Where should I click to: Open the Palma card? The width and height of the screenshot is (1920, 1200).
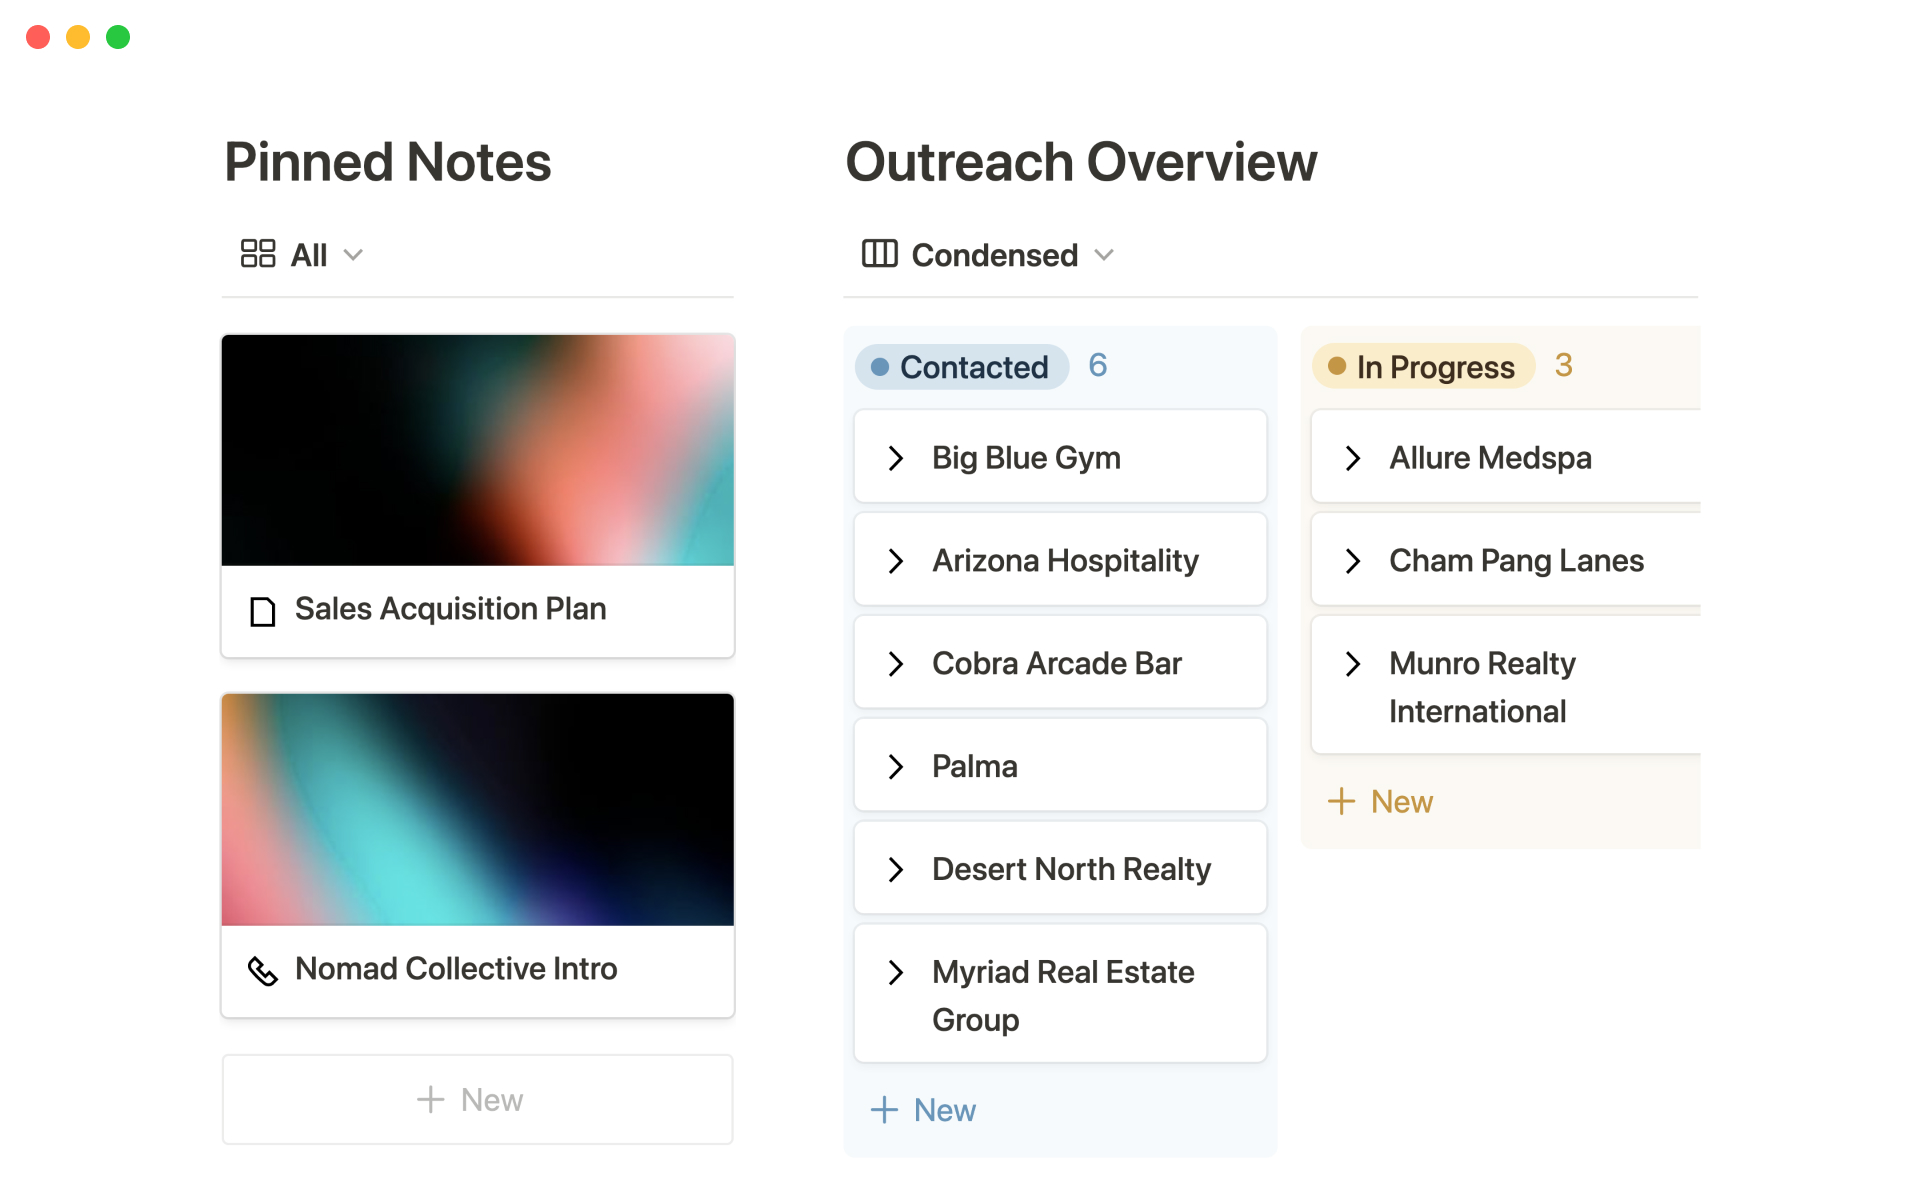tap(974, 767)
